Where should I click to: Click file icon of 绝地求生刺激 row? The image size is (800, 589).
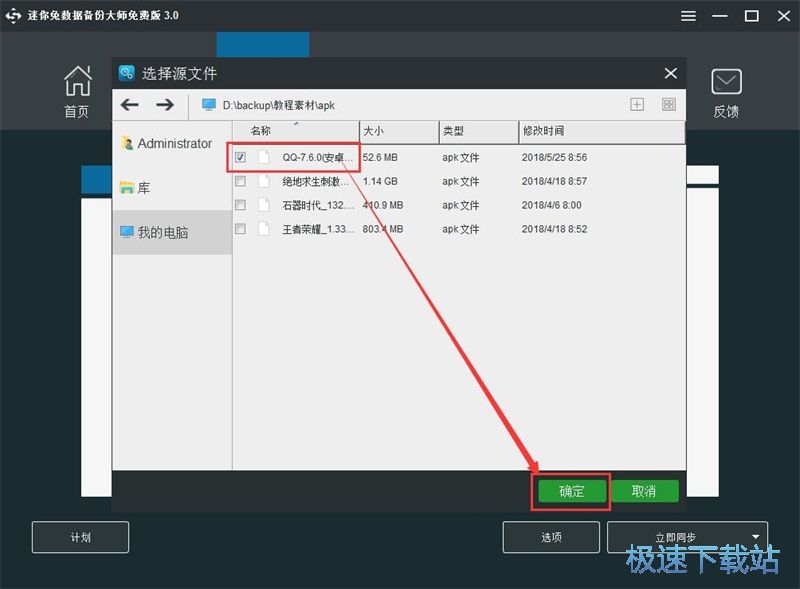(264, 181)
